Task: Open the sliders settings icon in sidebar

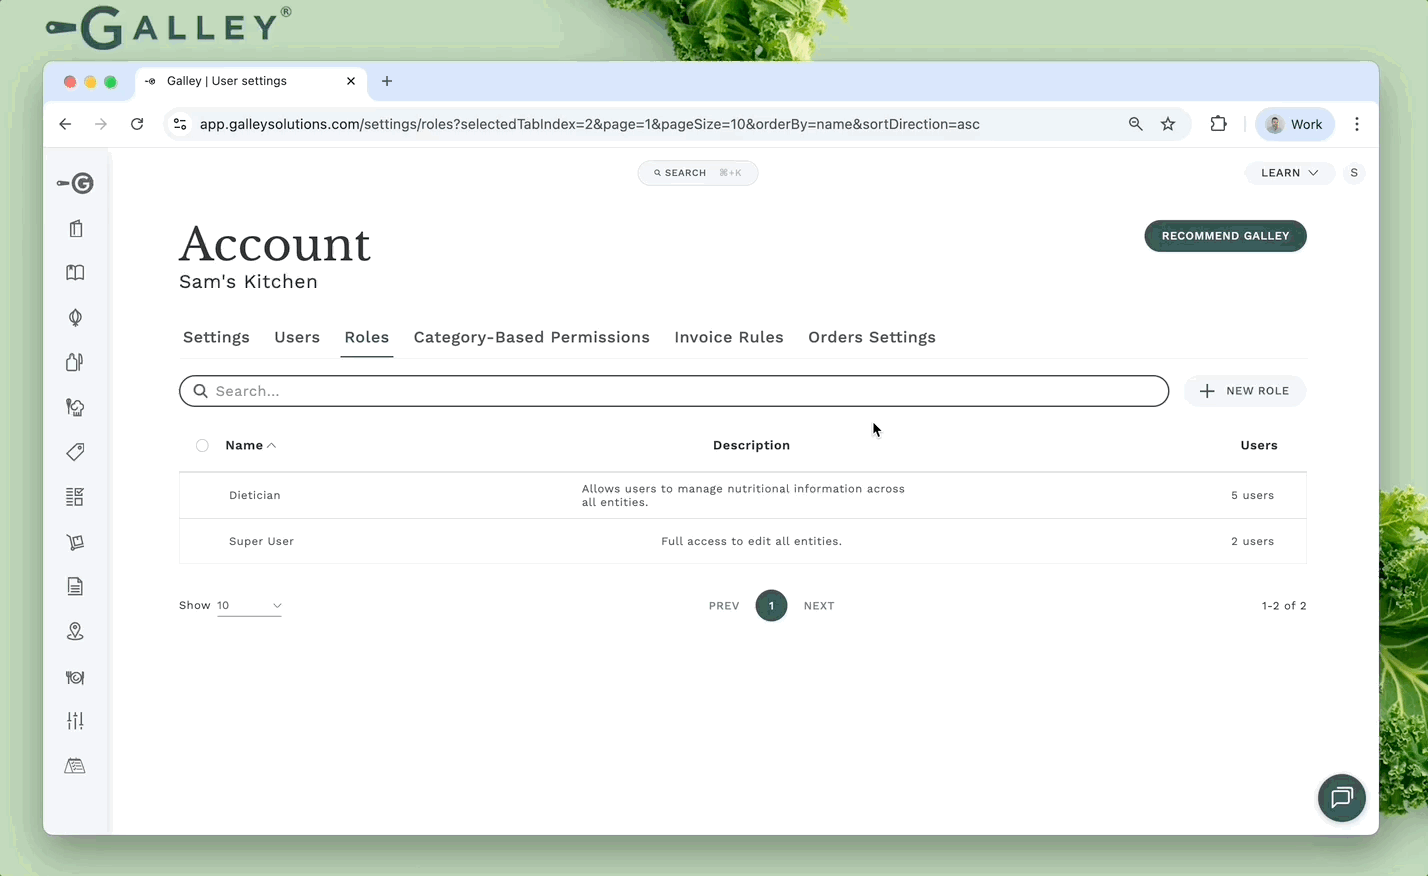Action: click(75, 721)
